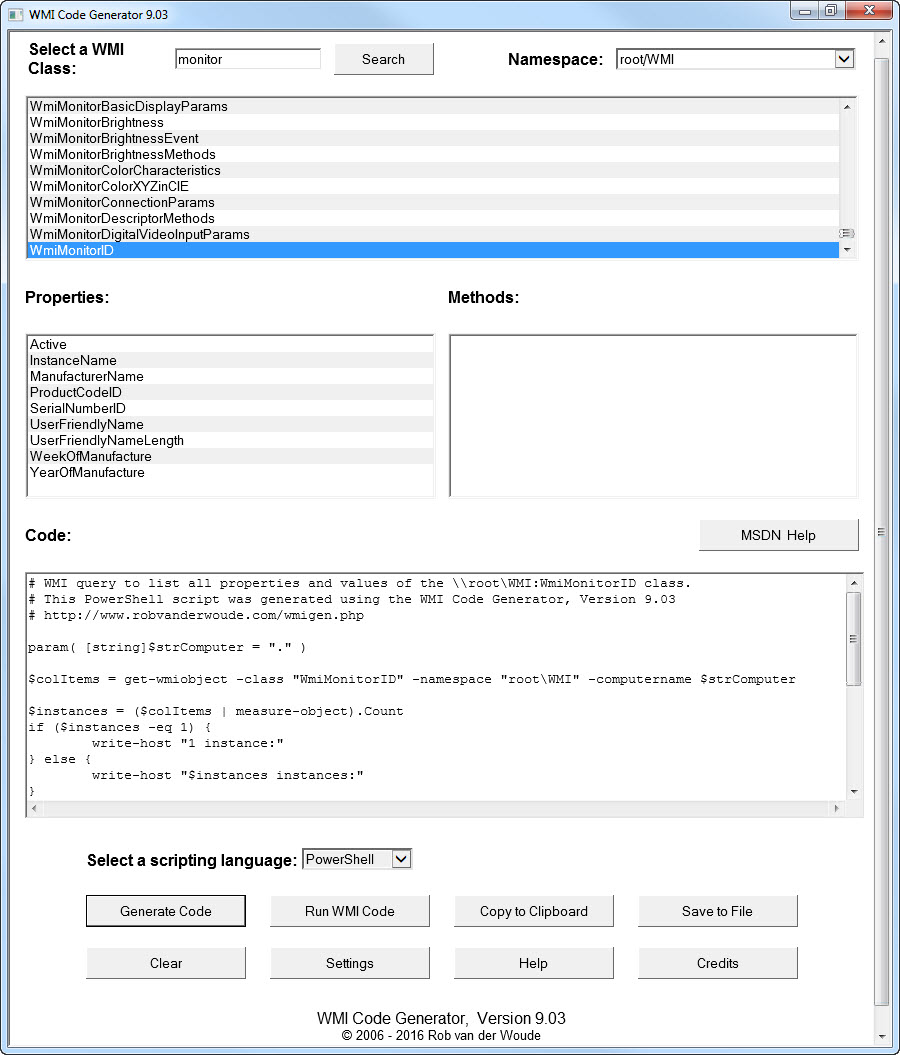Viewport: 900px width, 1055px height.
Task: Select the WmiMonitorDigitalVideoInputParams class
Action: click(x=433, y=234)
